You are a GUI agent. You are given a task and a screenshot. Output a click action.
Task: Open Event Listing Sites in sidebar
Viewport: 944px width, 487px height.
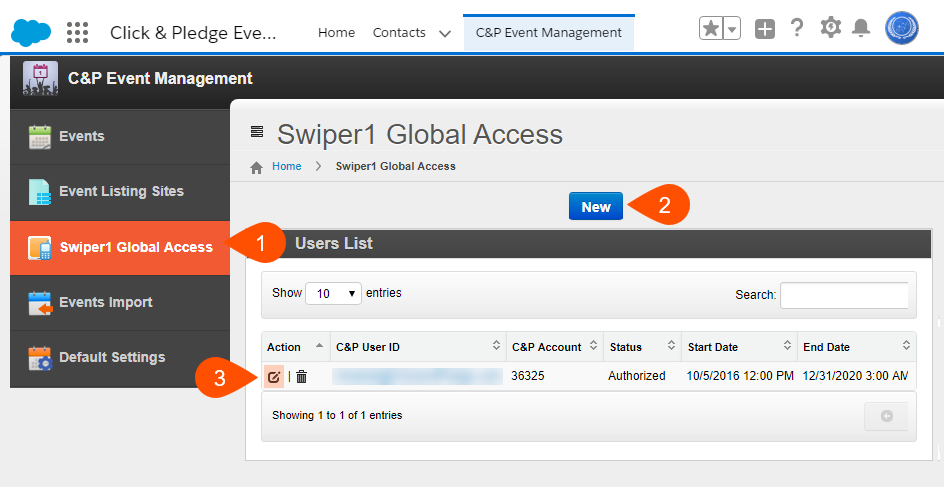(120, 192)
